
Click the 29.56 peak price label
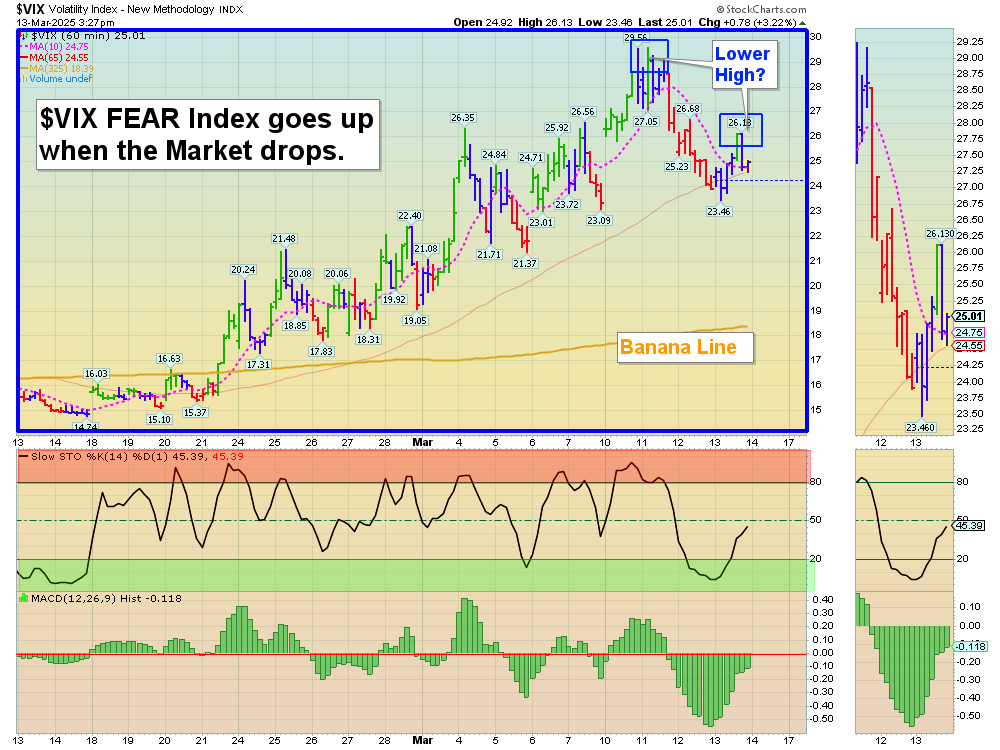636,38
